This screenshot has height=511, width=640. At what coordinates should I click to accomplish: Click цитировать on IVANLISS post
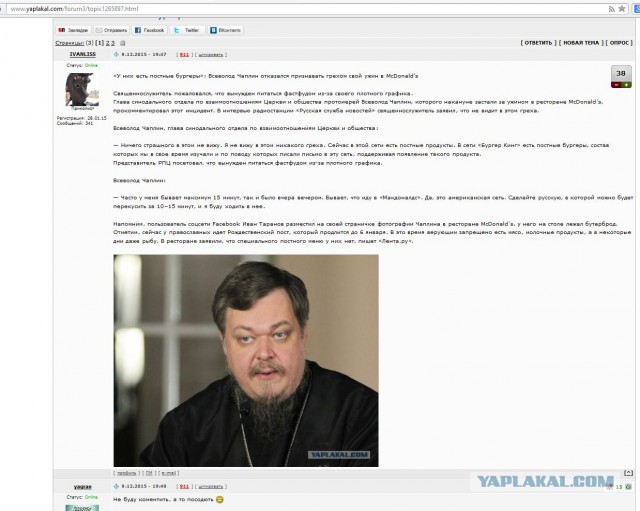(x=211, y=54)
